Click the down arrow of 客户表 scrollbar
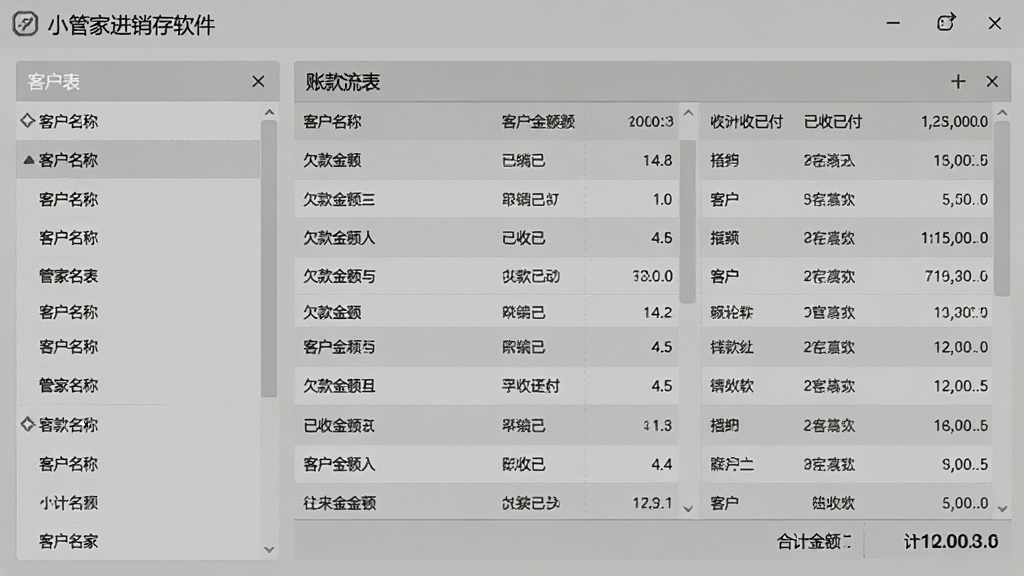Image resolution: width=1024 pixels, height=576 pixels. (269, 550)
